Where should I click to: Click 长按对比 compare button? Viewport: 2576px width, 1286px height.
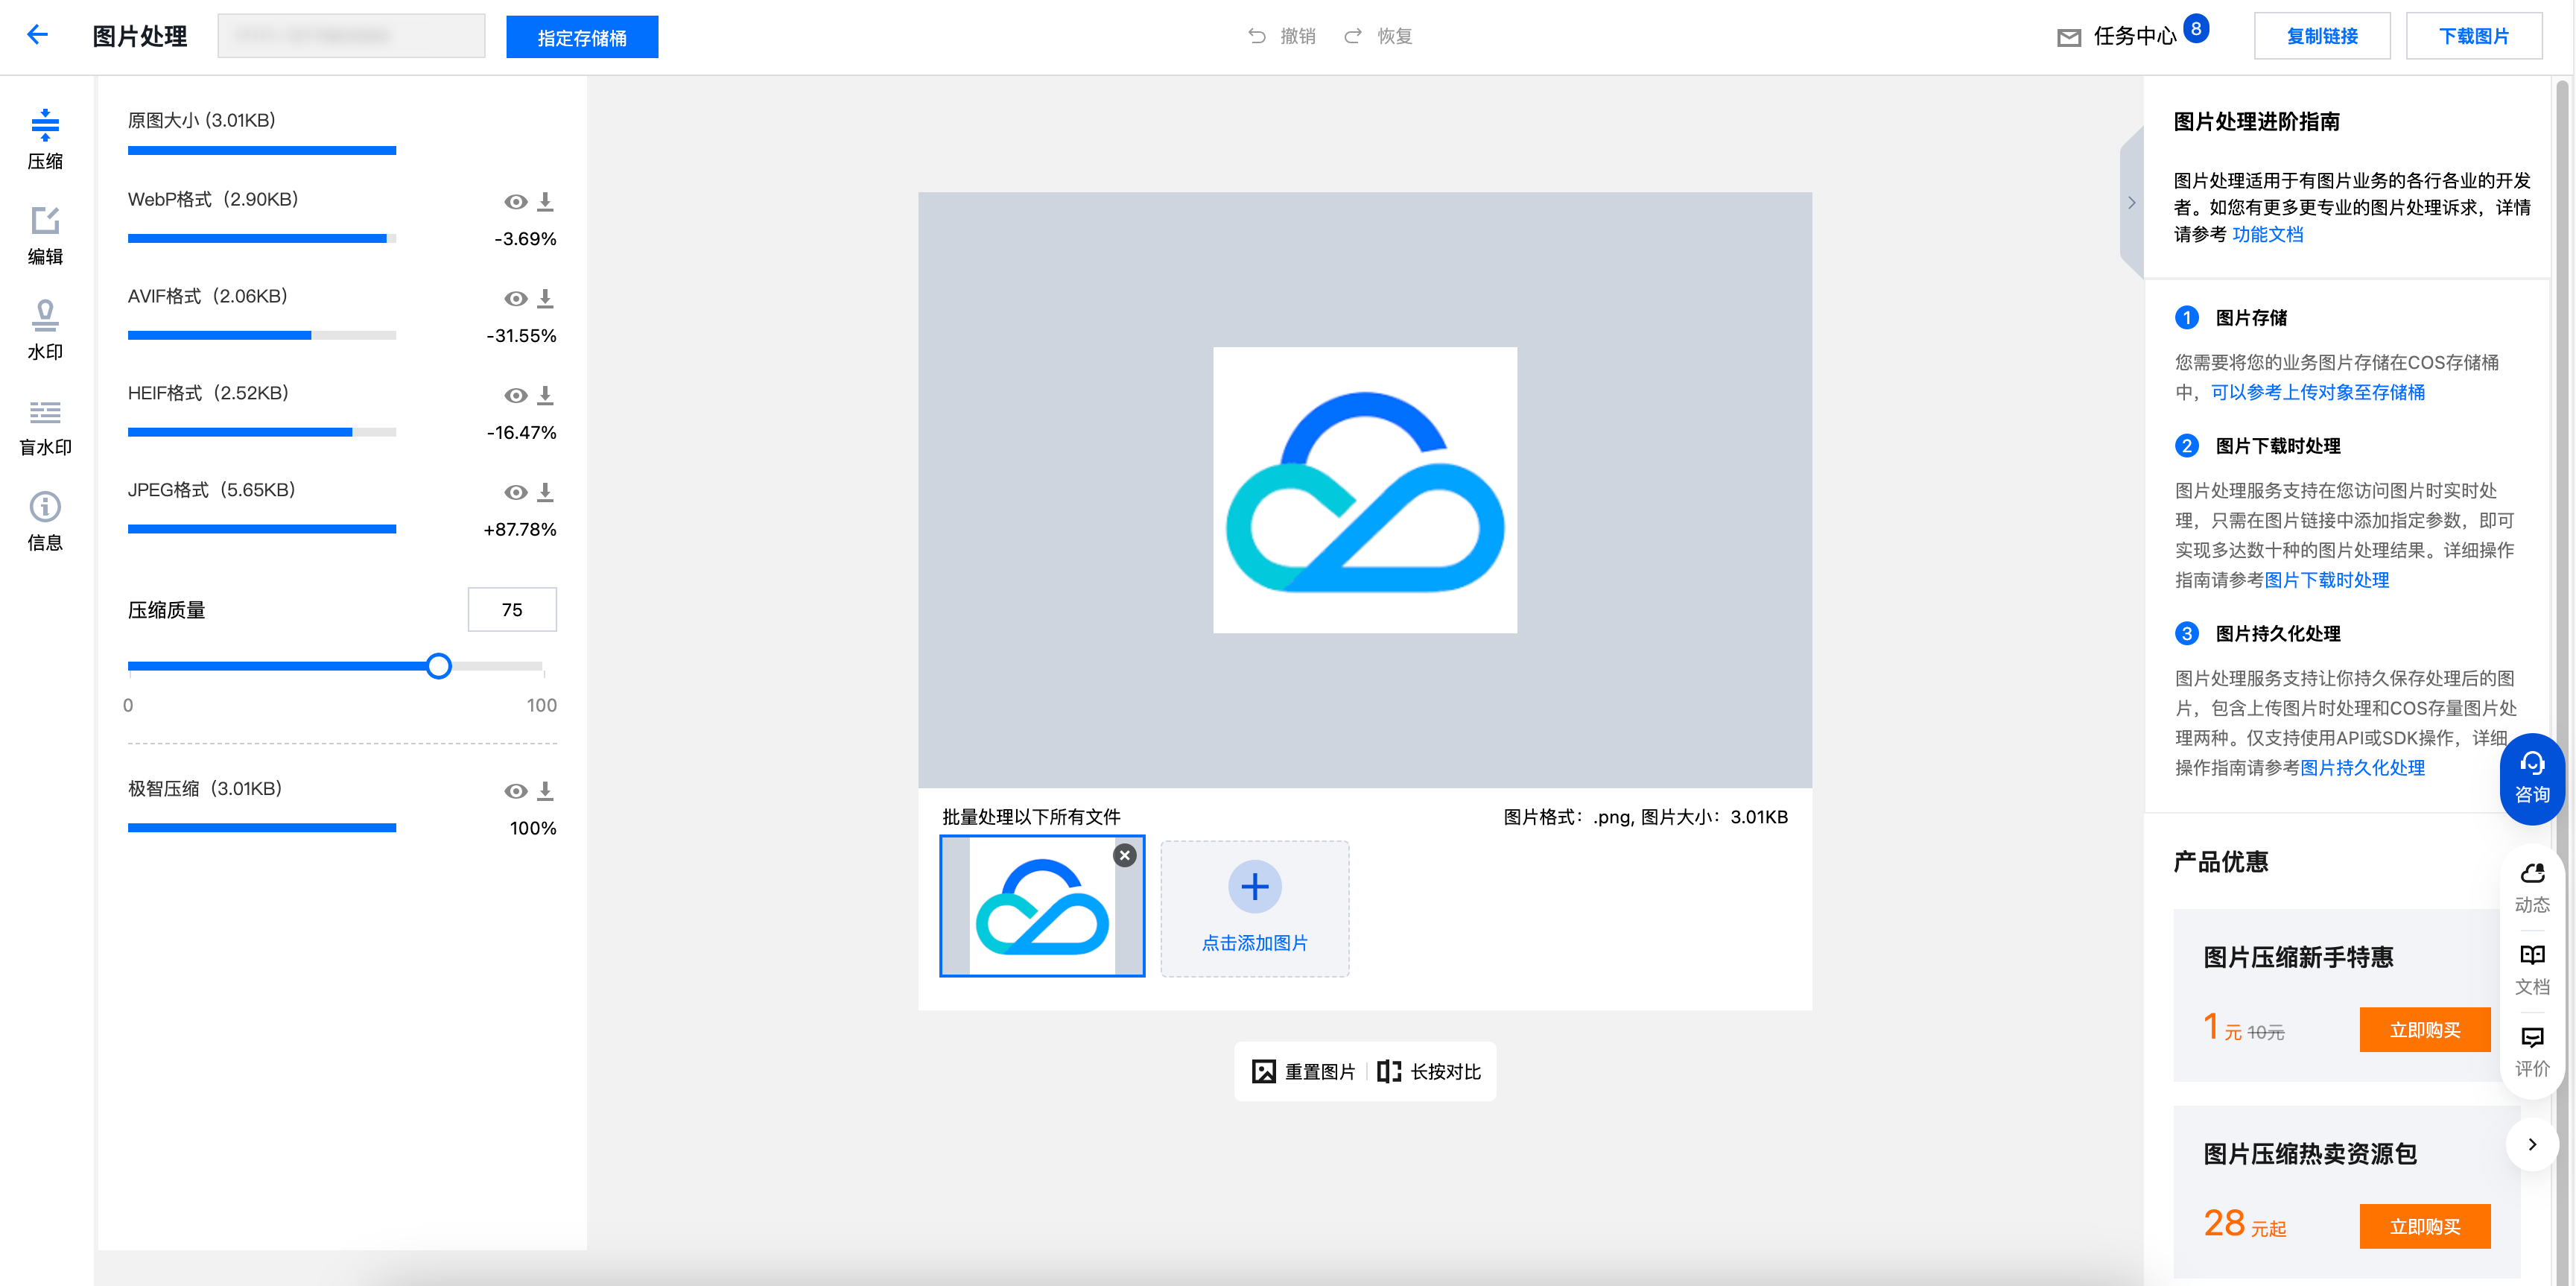click(1430, 1071)
